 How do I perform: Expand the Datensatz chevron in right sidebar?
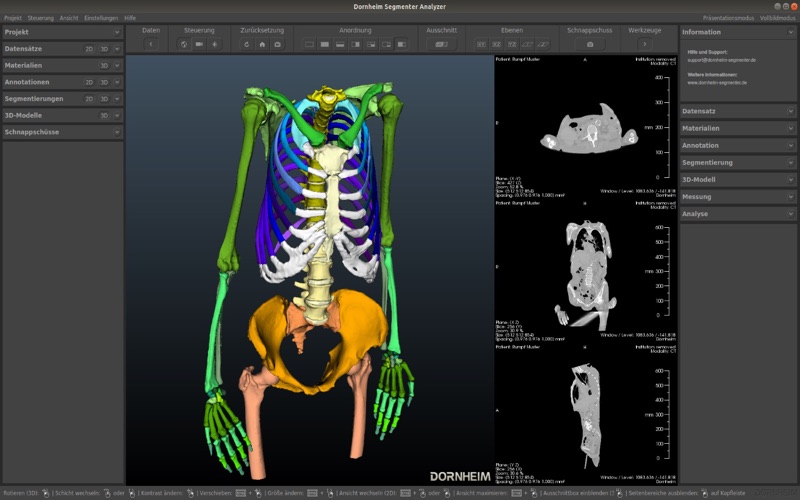[791, 111]
